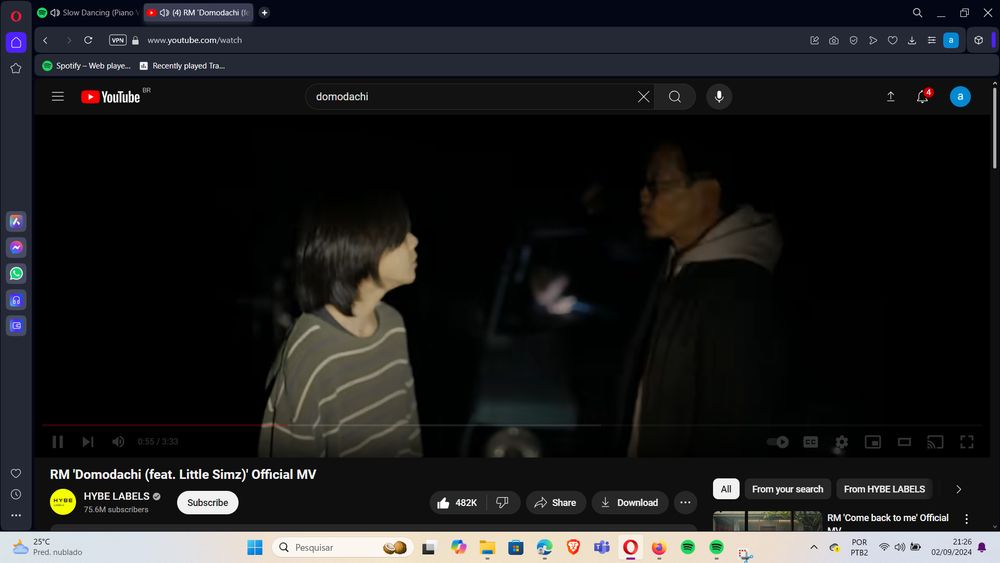Select the RM 'Domodachi' browser tab
1000x563 pixels.
tap(198, 13)
